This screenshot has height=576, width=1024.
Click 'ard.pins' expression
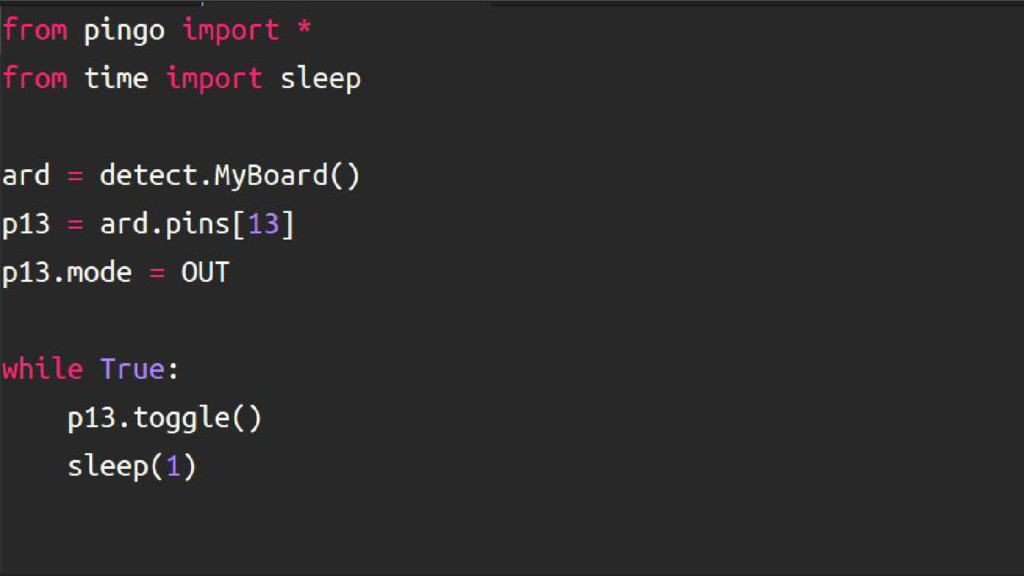pyautogui.click(x=165, y=225)
